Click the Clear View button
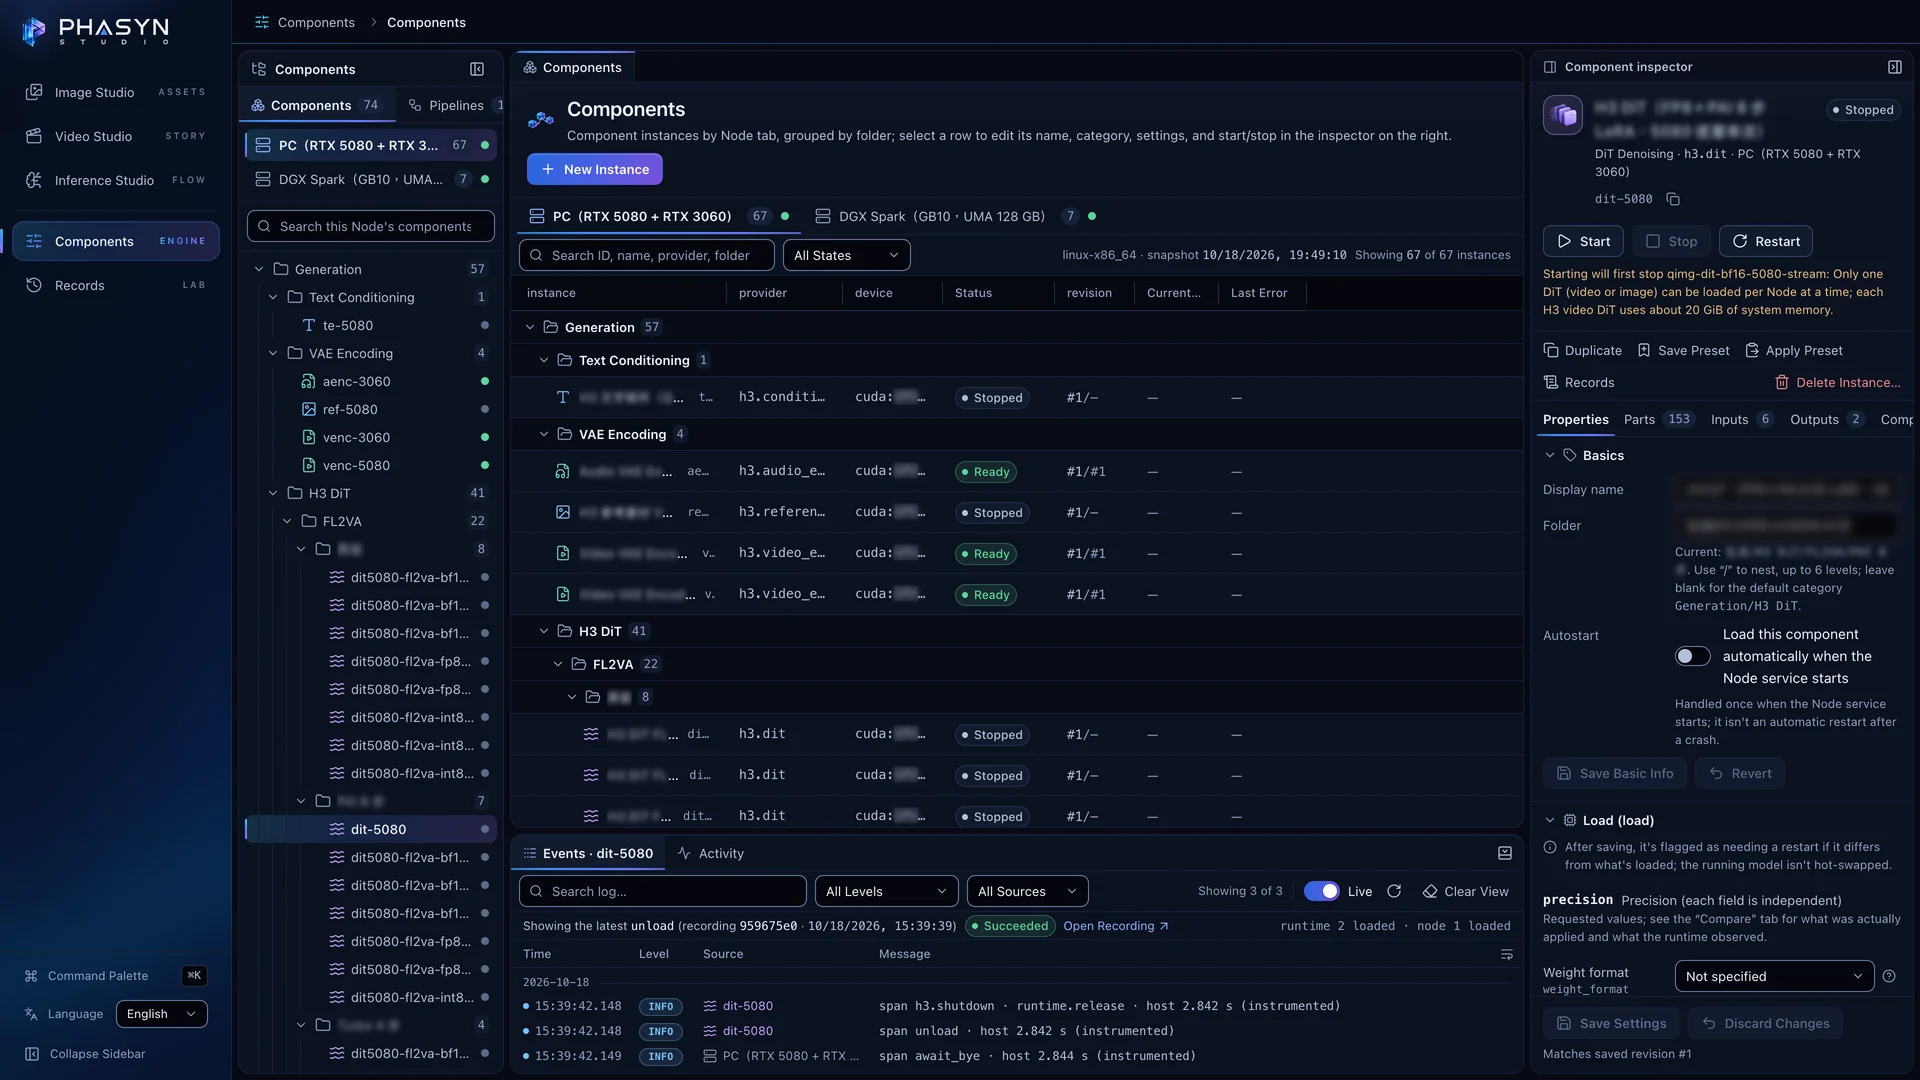Viewport: 1920px width, 1080px height. point(1465,891)
